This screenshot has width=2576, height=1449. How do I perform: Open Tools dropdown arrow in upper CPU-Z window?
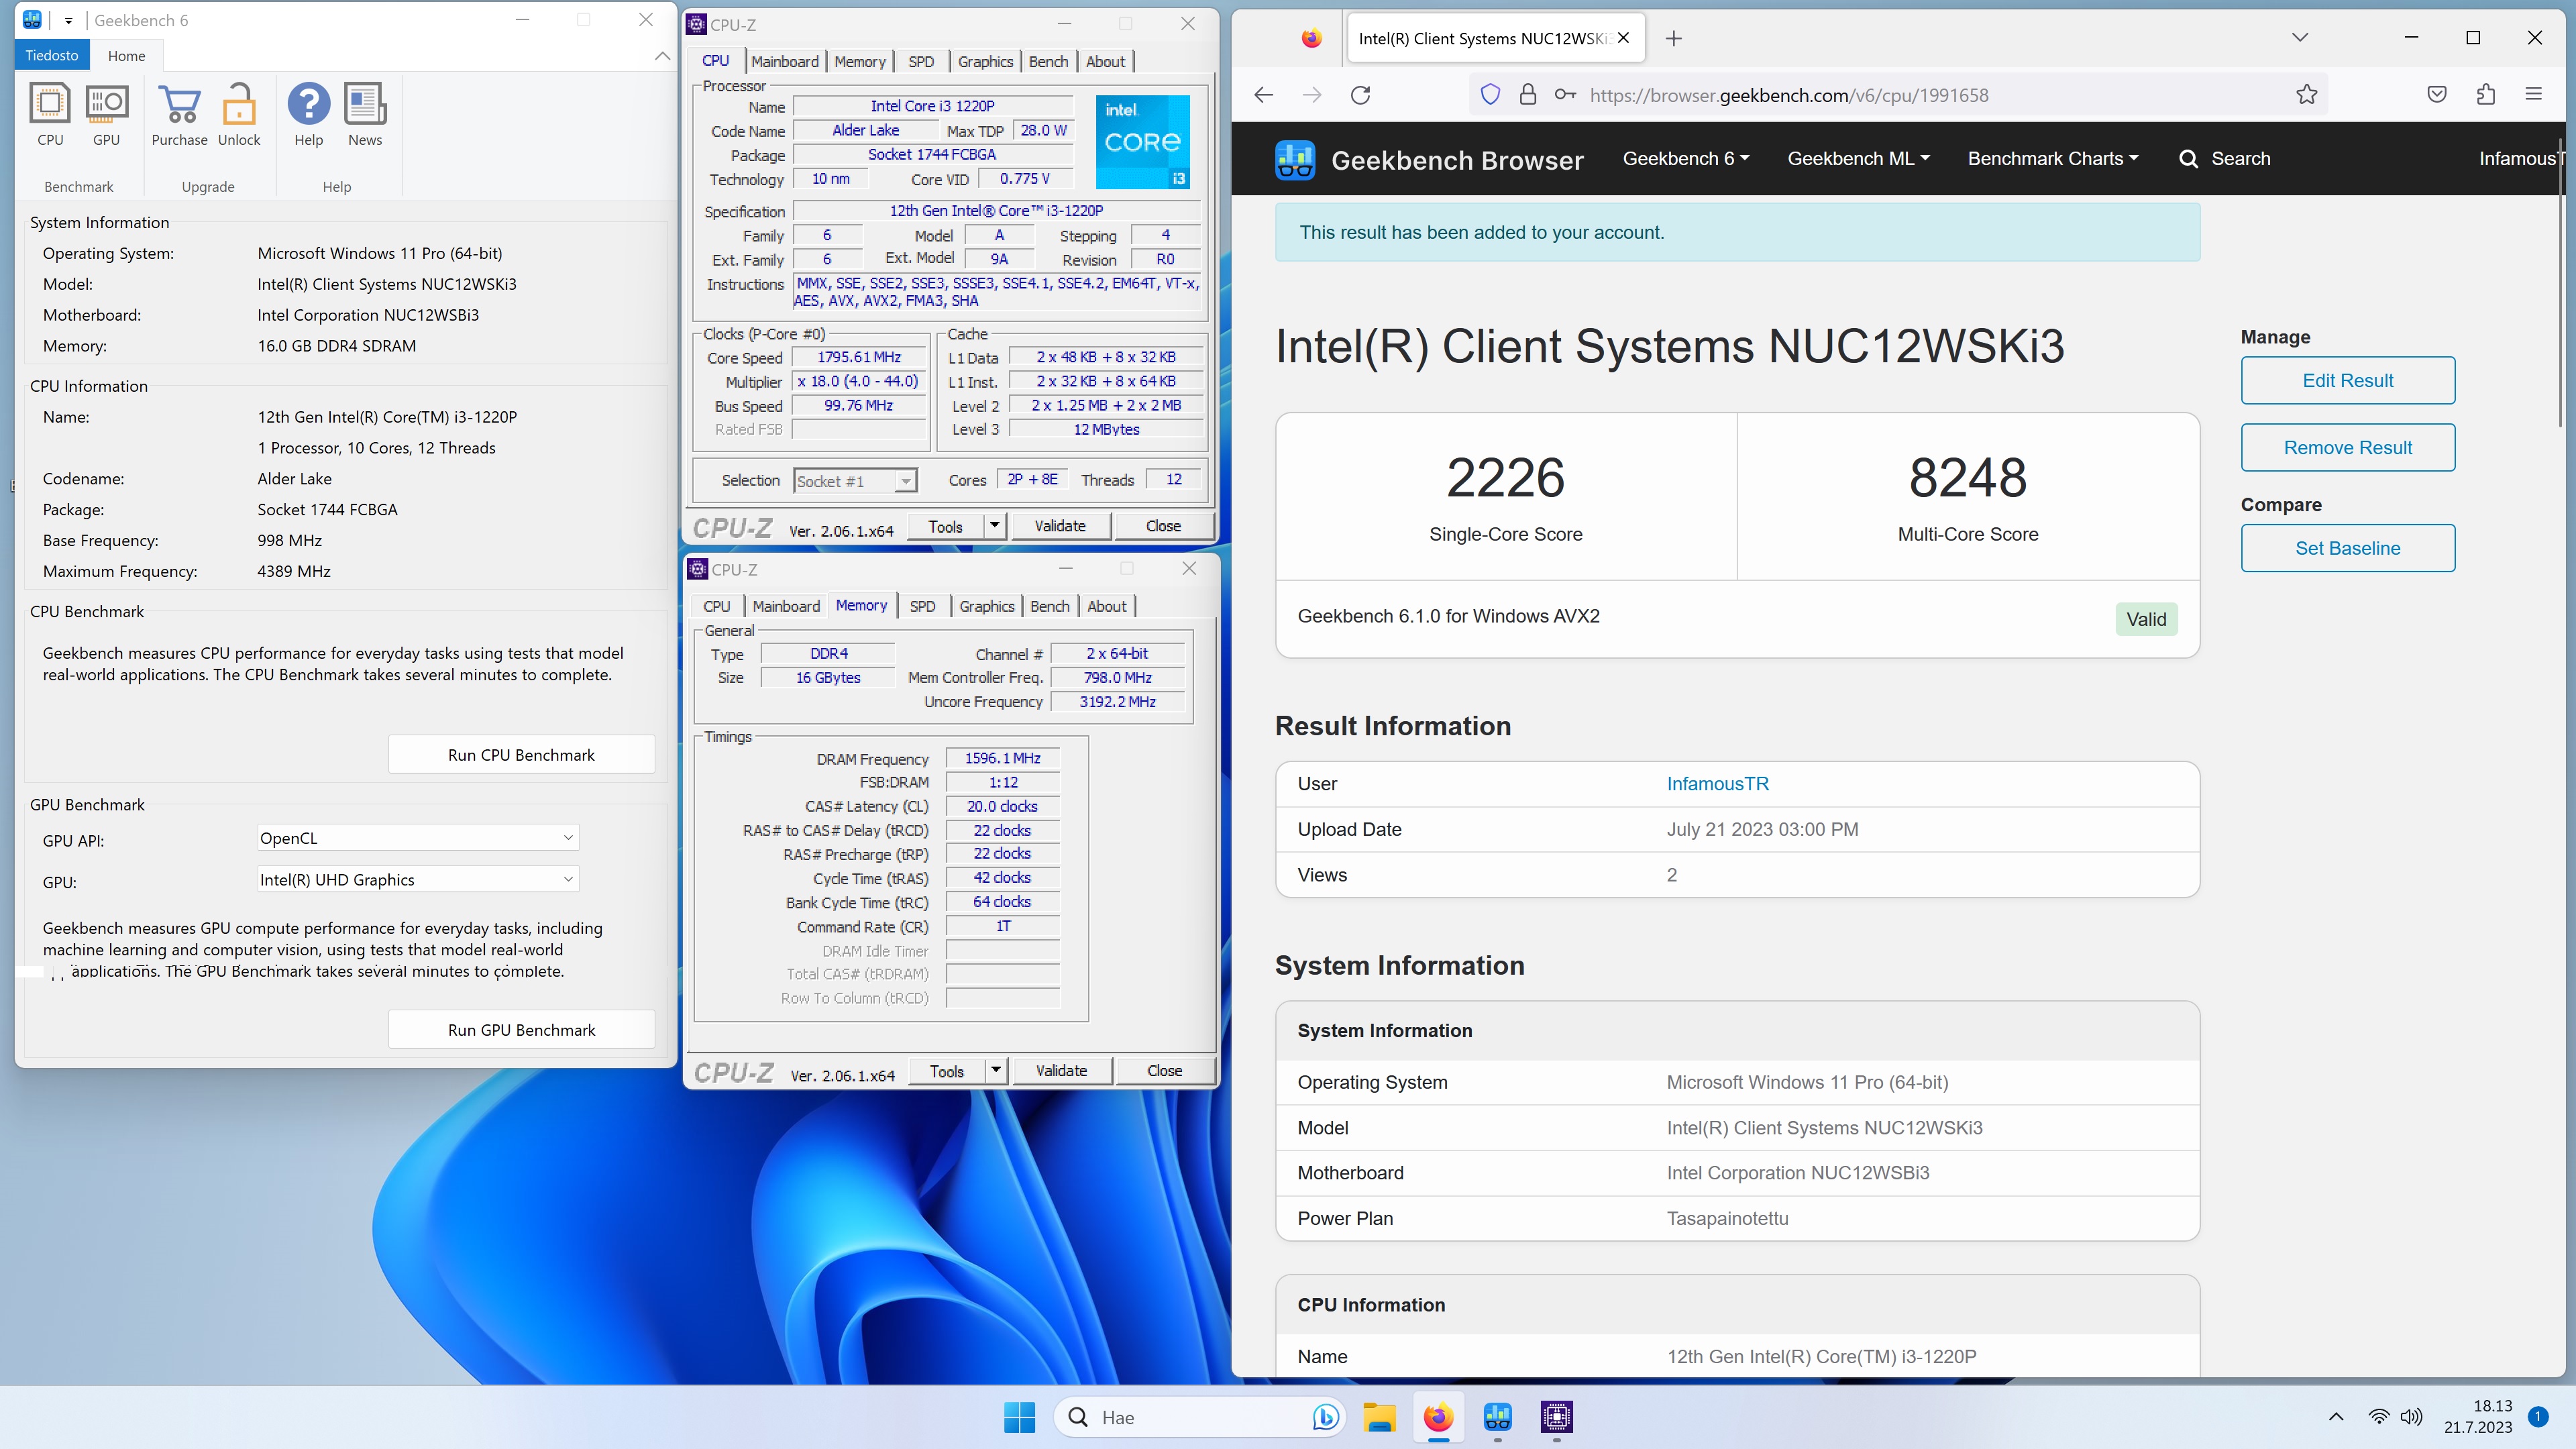pos(994,526)
